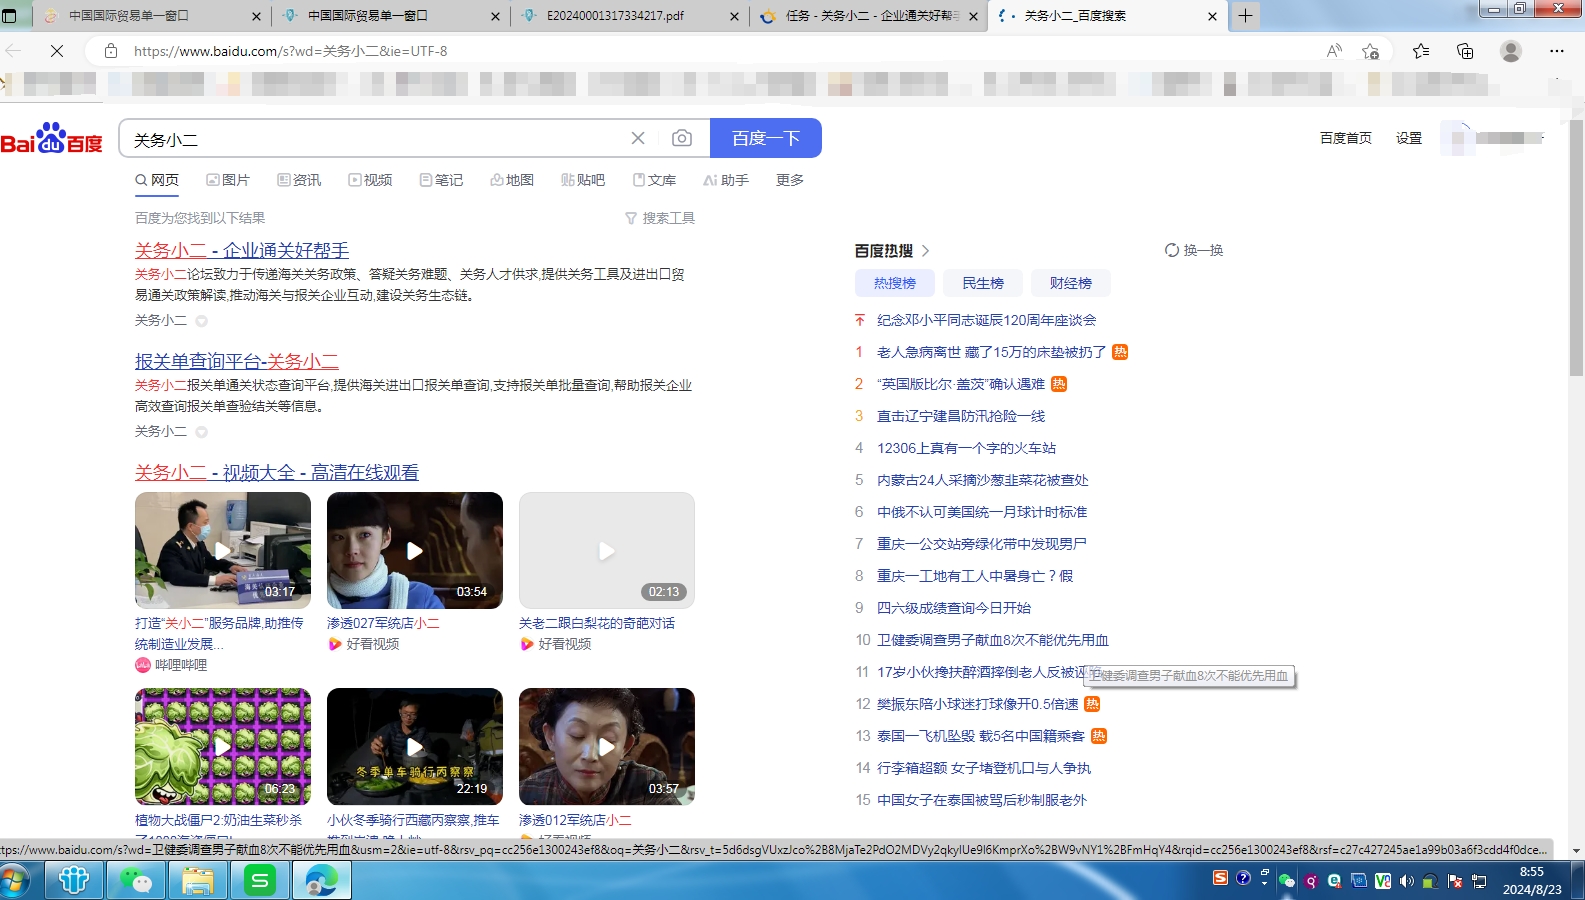The width and height of the screenshot is (1585, 900).
Task: Open the WPS green S app on taskbar
Action: coord(260,880)
